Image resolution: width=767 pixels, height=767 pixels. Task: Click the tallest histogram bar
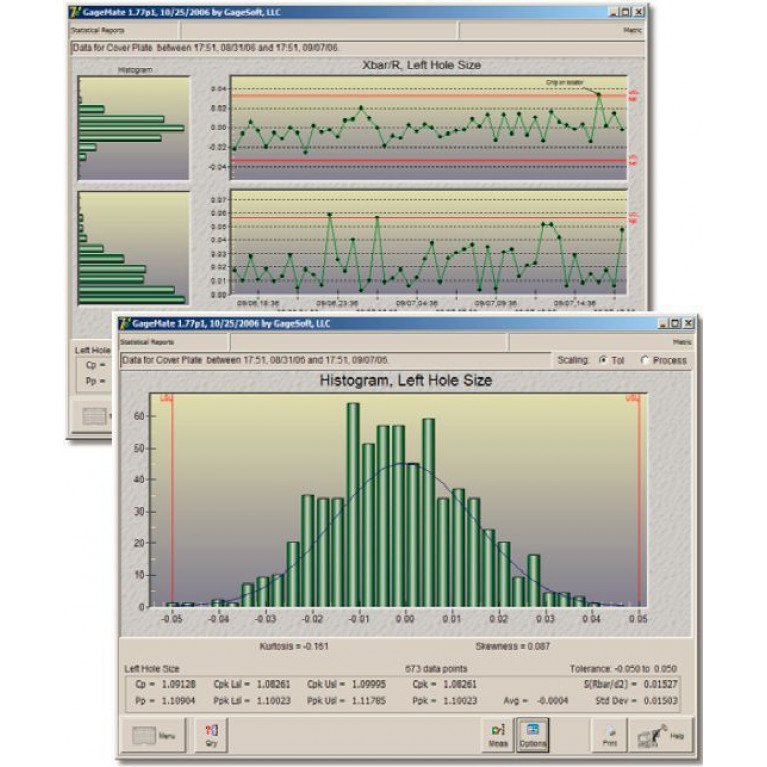tap(353, 504)
